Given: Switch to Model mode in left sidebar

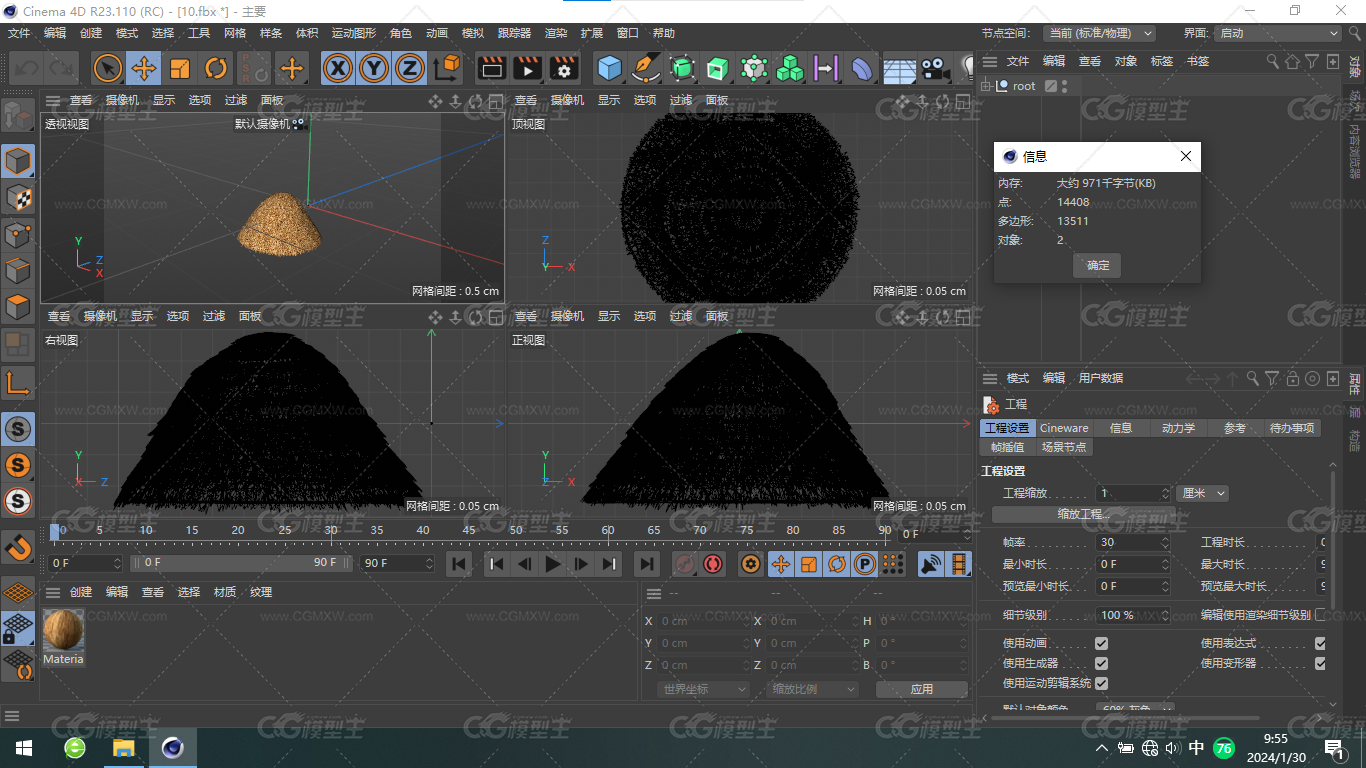Looking at the screenshot, I should pos(18,161).
